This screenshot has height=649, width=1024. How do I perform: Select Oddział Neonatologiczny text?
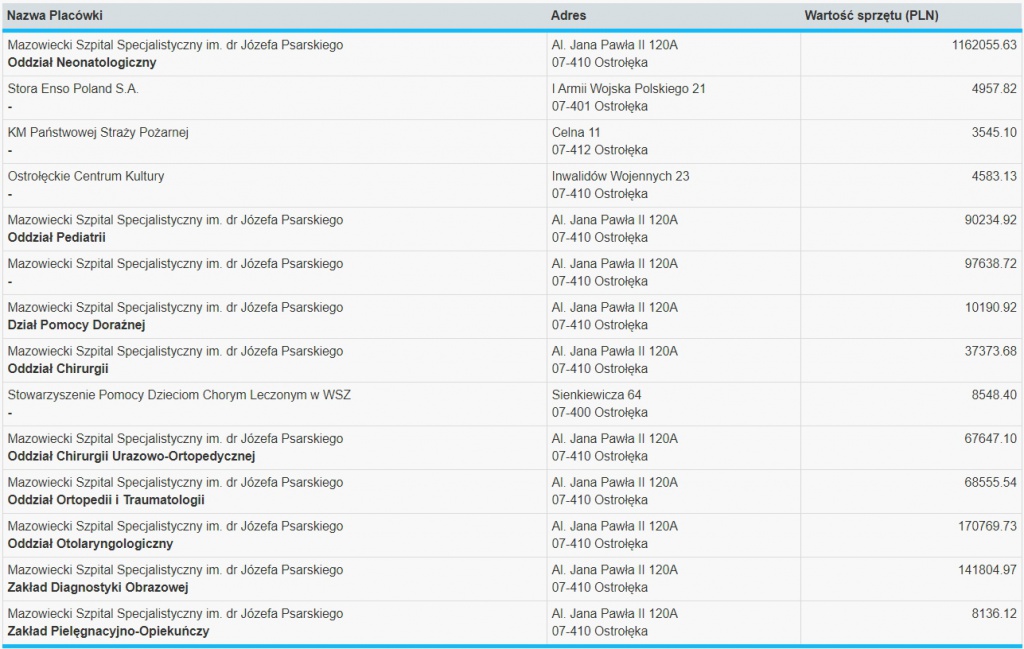[82, 63]
